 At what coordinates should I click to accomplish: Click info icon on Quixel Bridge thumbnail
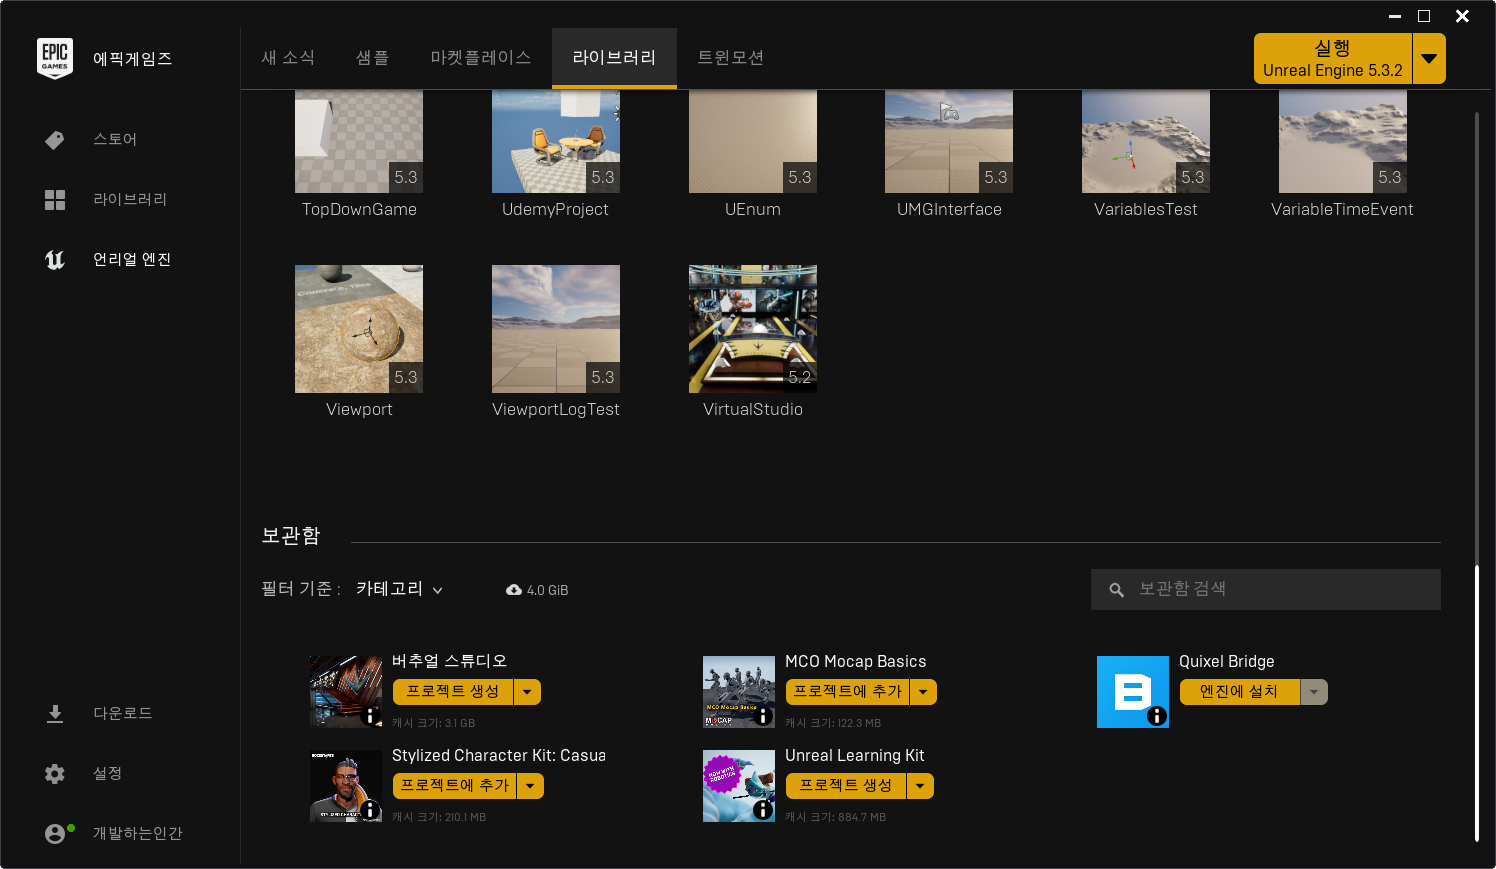click(1157, 716)
